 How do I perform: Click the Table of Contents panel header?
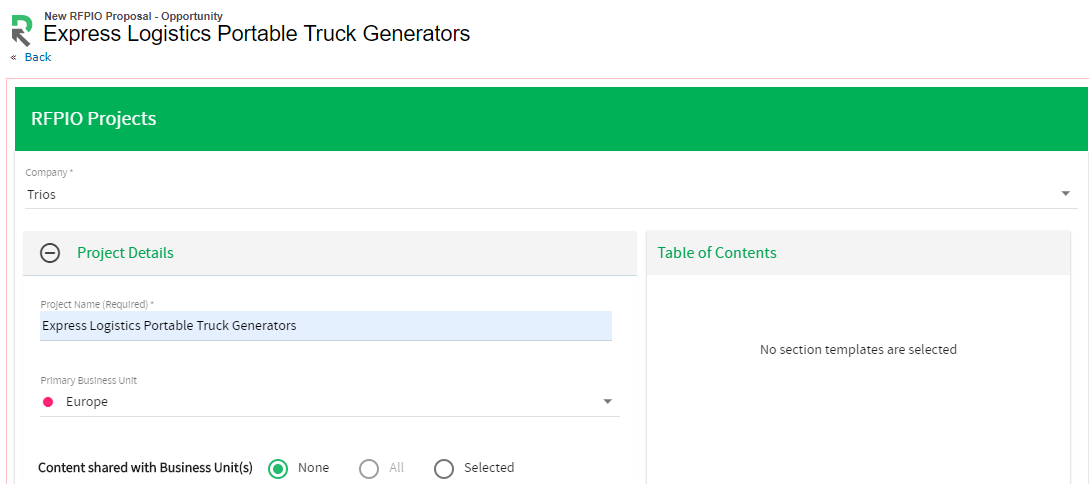point(717,253)
